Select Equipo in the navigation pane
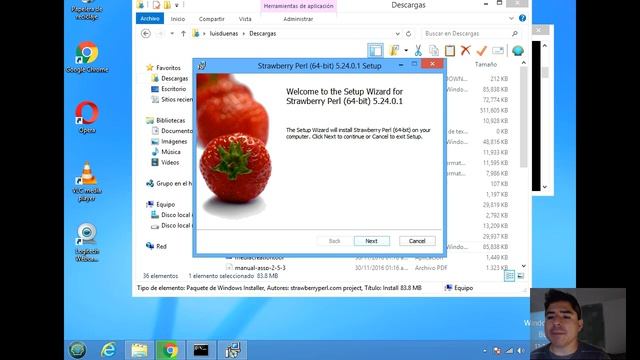Image resolution: width=640 pixels, height=360 pixels. pyautogui.click(x=165, y=204)
